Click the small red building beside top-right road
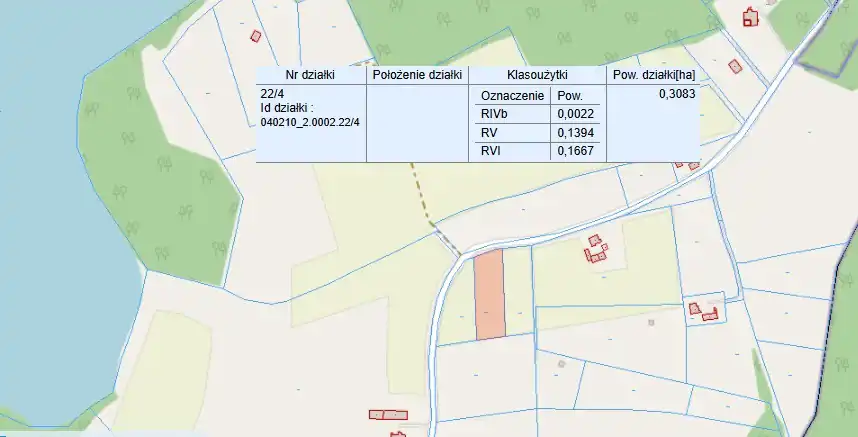 click(x=735, y=66)
